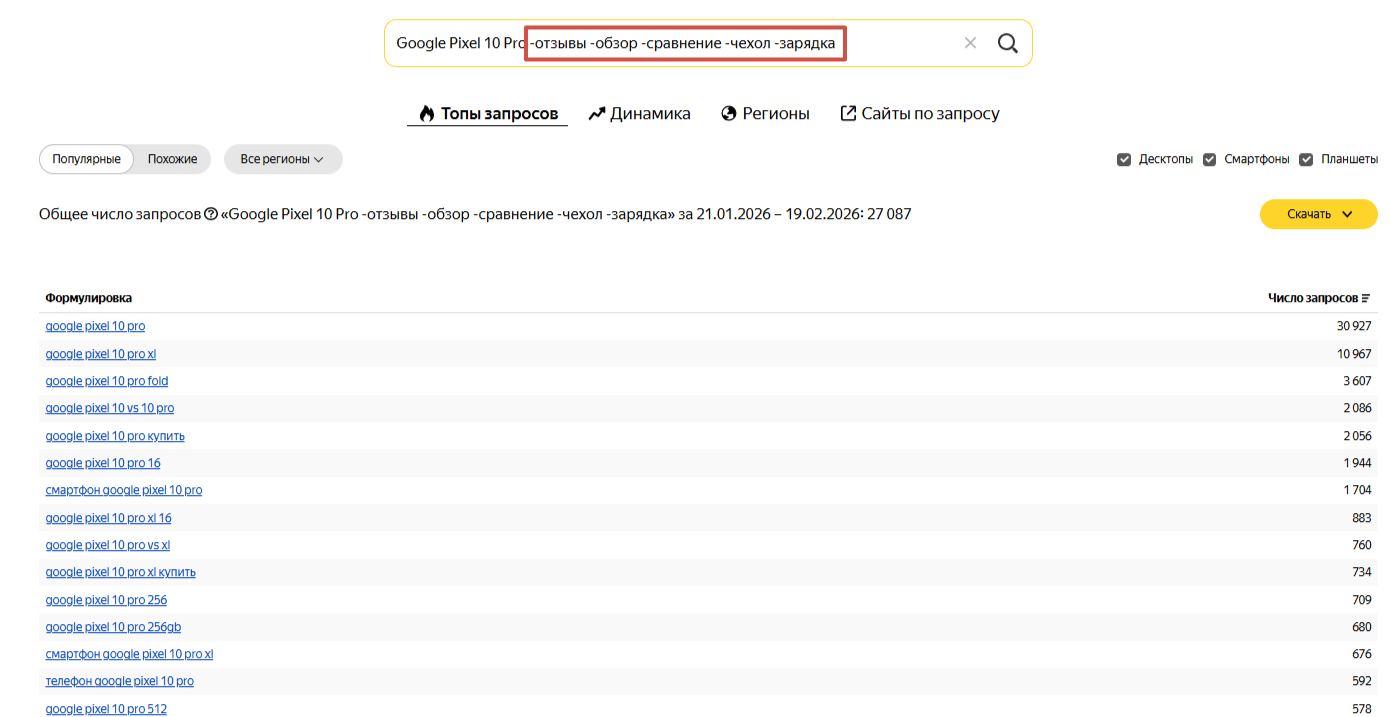
Task: Open the Регионы tab
Action: 765,114
